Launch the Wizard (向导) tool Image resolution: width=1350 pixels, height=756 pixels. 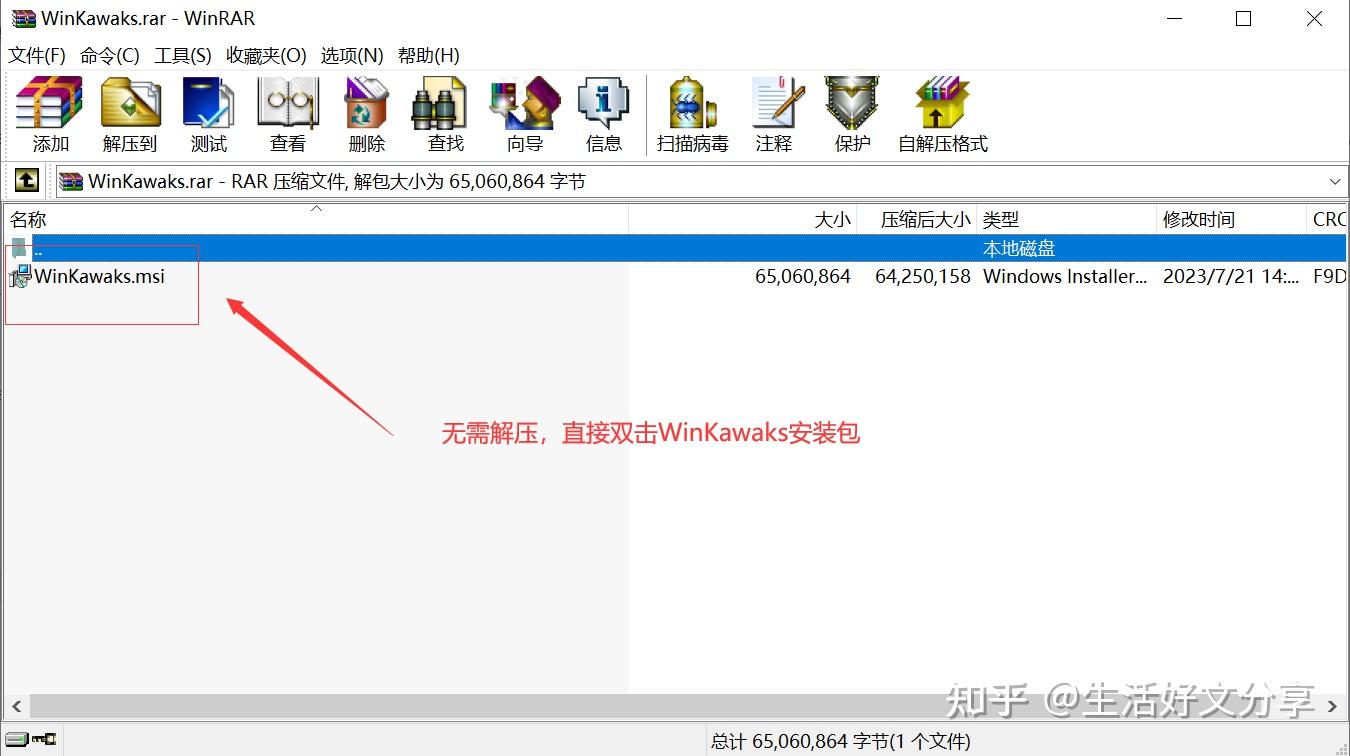coord(525,115)
